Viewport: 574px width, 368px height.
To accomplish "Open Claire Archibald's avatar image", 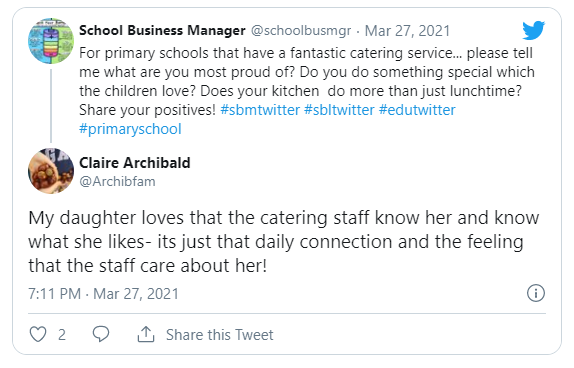I will tap(51, 171).
